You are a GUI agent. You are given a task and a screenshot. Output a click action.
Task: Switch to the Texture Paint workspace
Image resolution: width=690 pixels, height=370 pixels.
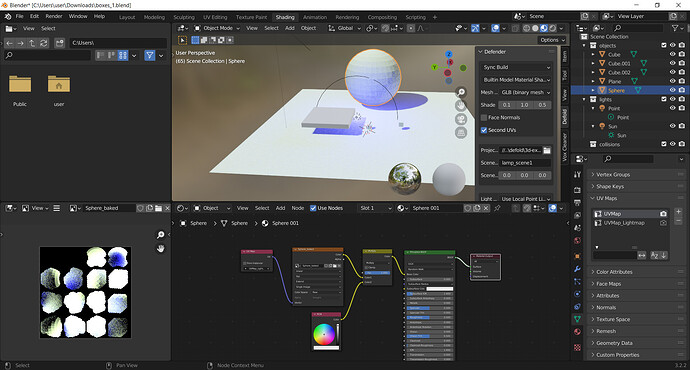(x=251, y=17)
